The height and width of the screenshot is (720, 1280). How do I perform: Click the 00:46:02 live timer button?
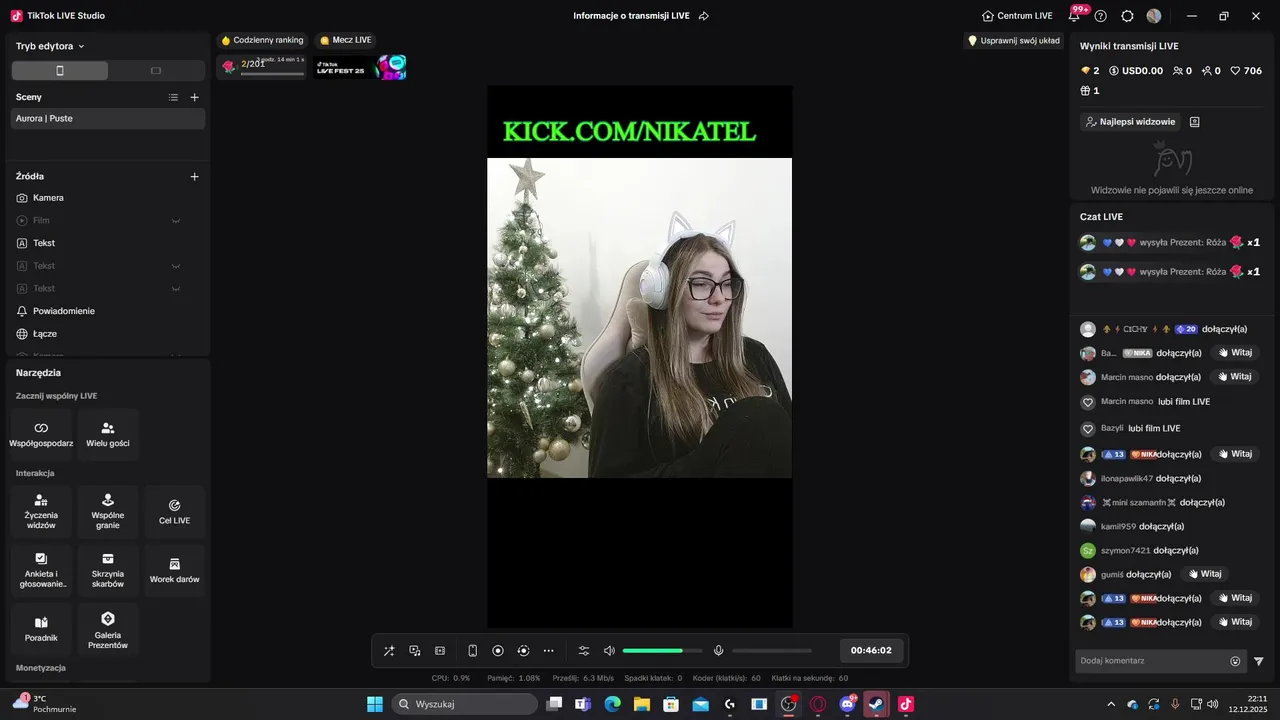871,650
